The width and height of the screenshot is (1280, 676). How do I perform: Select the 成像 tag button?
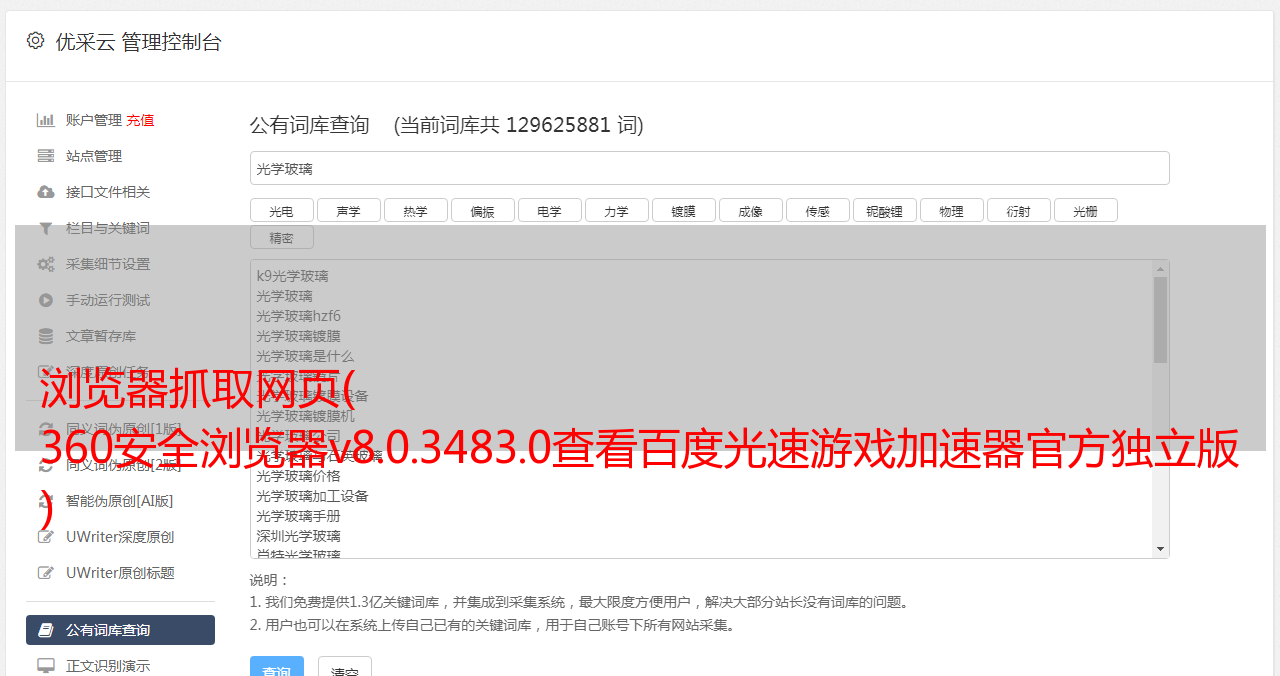751,210
